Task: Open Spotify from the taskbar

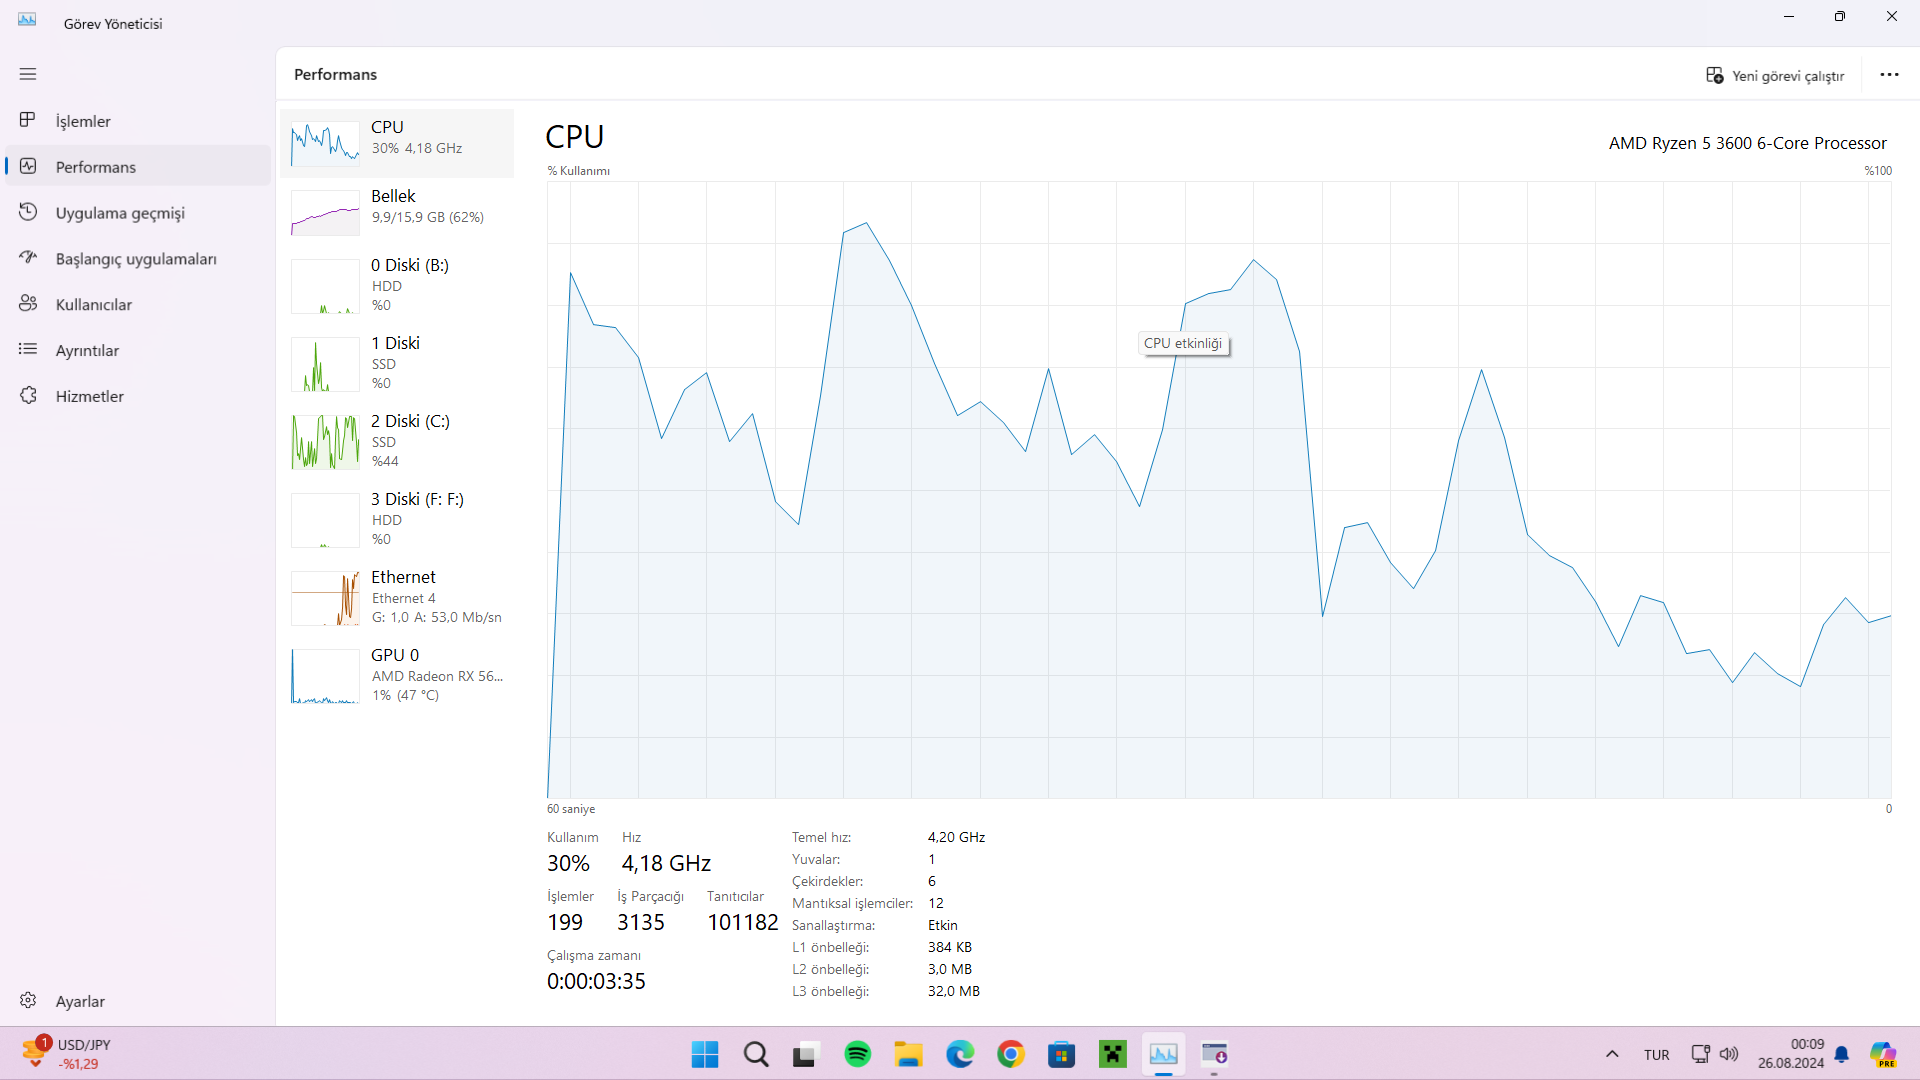Action: pos(858,1054)
